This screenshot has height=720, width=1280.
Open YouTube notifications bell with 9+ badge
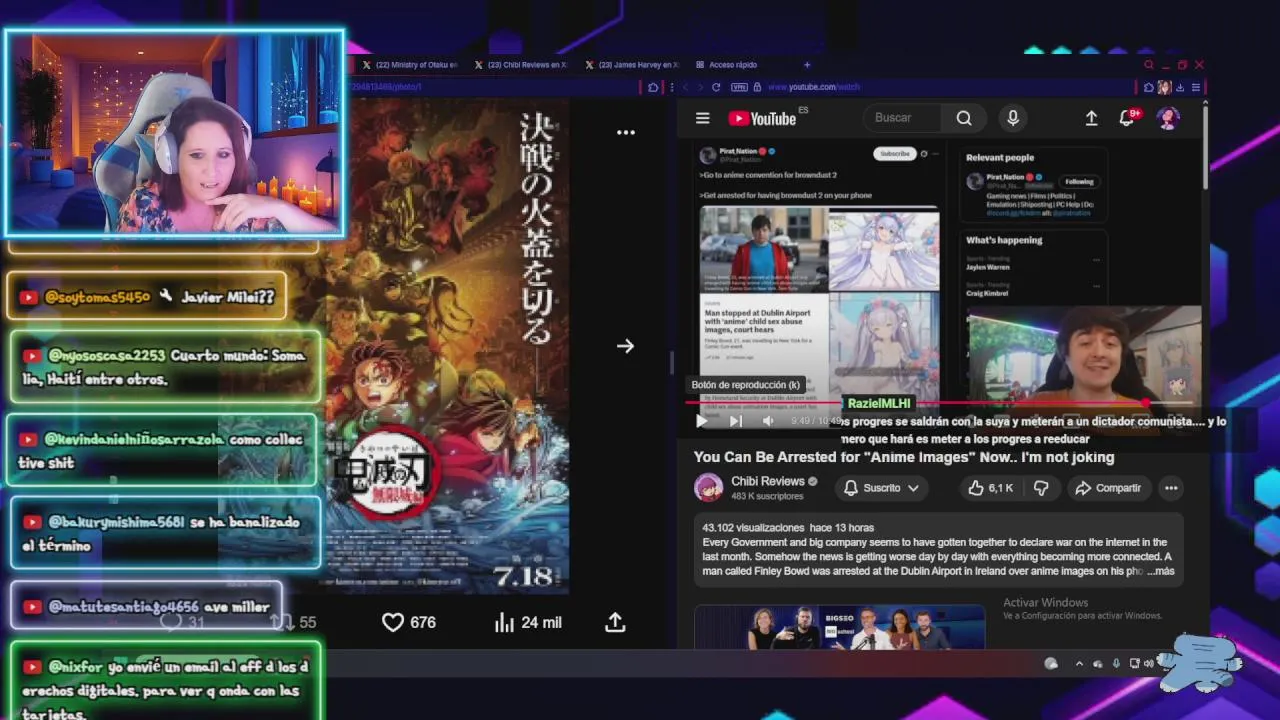(1128, 118)
